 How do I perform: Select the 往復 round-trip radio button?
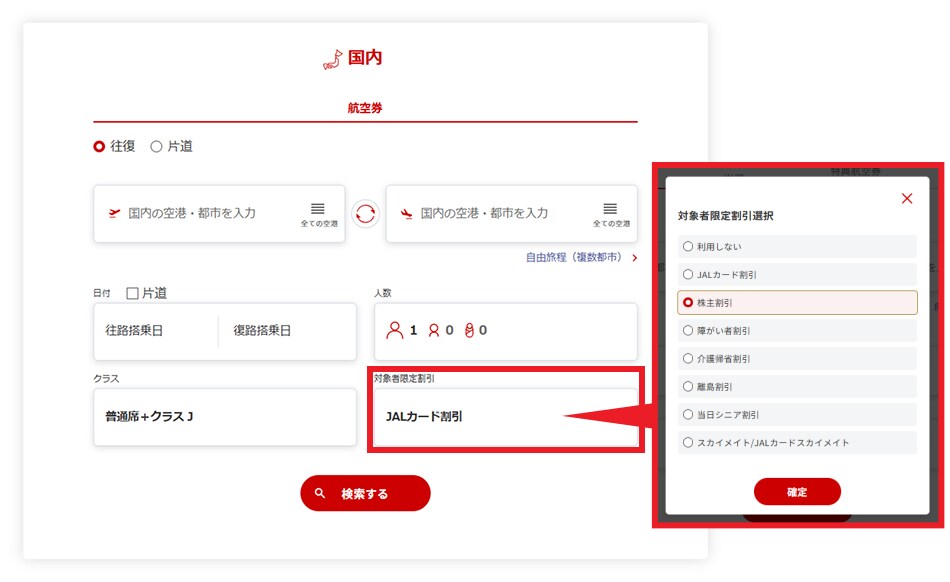[x=99, y=146]
